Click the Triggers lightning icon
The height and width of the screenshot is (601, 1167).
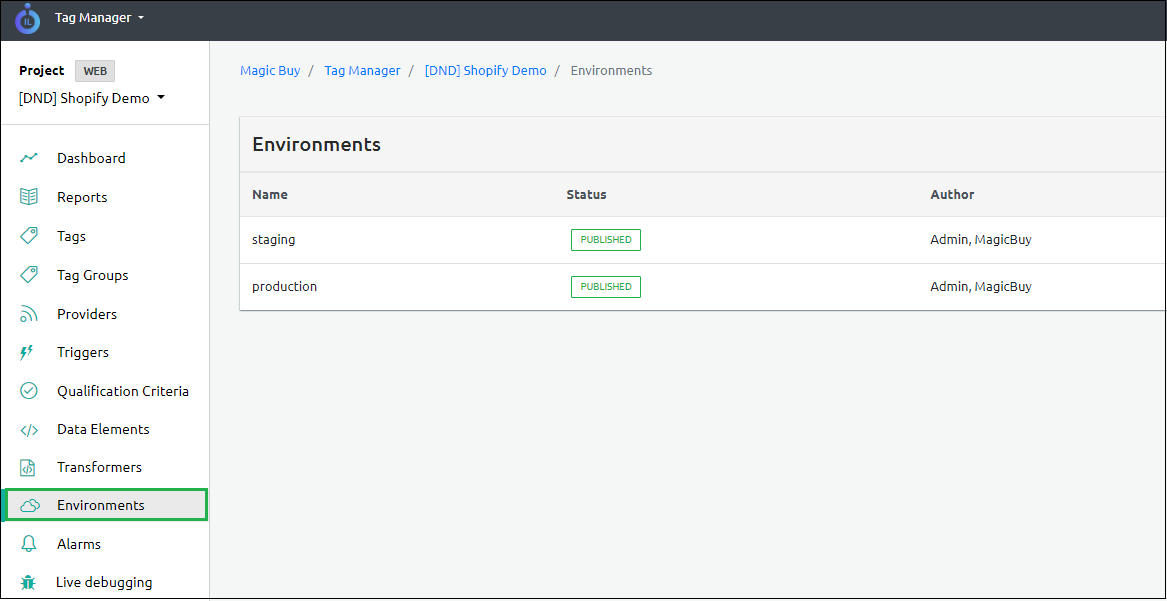27,352
